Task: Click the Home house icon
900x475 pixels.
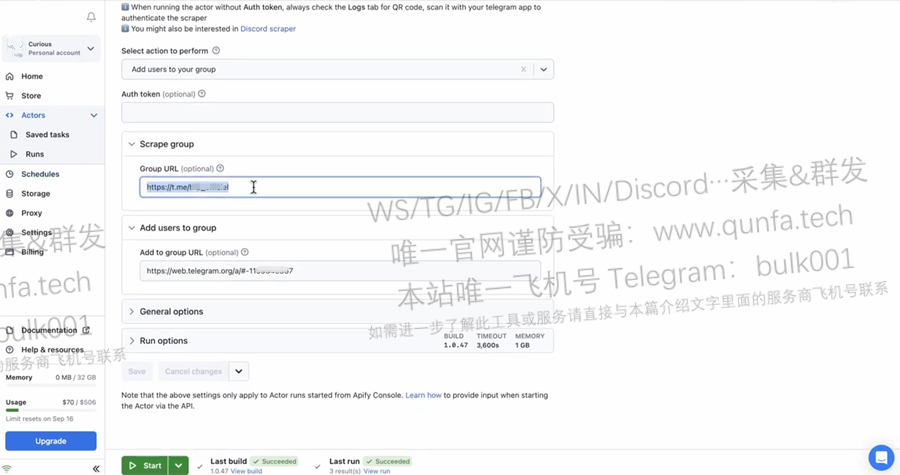Action: (x=10, y=76)
